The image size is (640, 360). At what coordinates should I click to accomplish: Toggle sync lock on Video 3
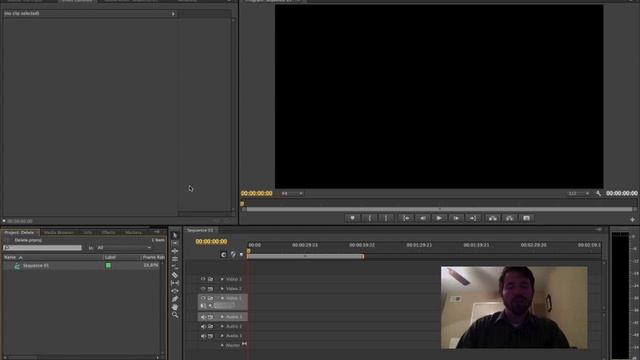click(x=211, y=279)
